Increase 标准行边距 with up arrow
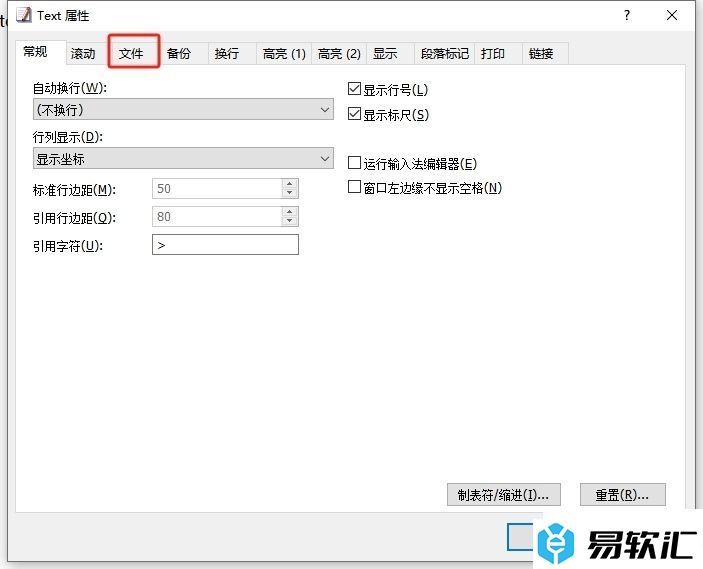703x569 pixels. [x=290, y=184]
